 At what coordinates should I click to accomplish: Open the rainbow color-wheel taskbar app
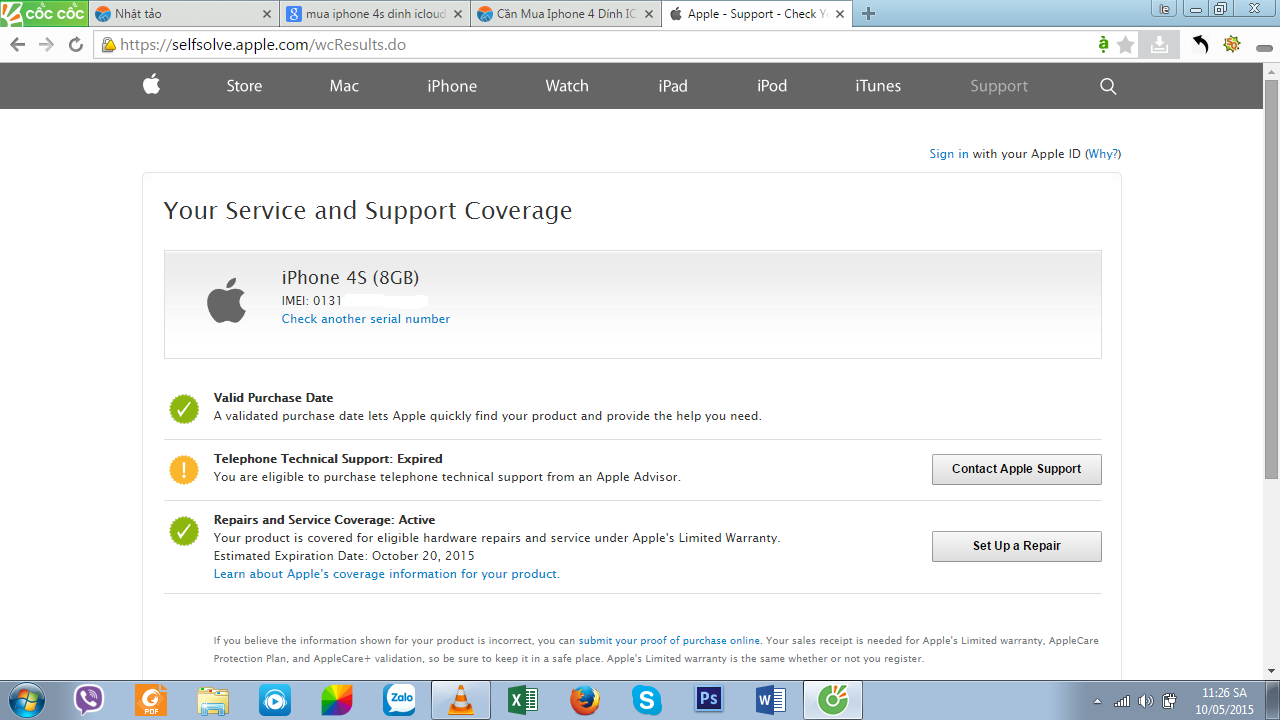click(337, 700)
